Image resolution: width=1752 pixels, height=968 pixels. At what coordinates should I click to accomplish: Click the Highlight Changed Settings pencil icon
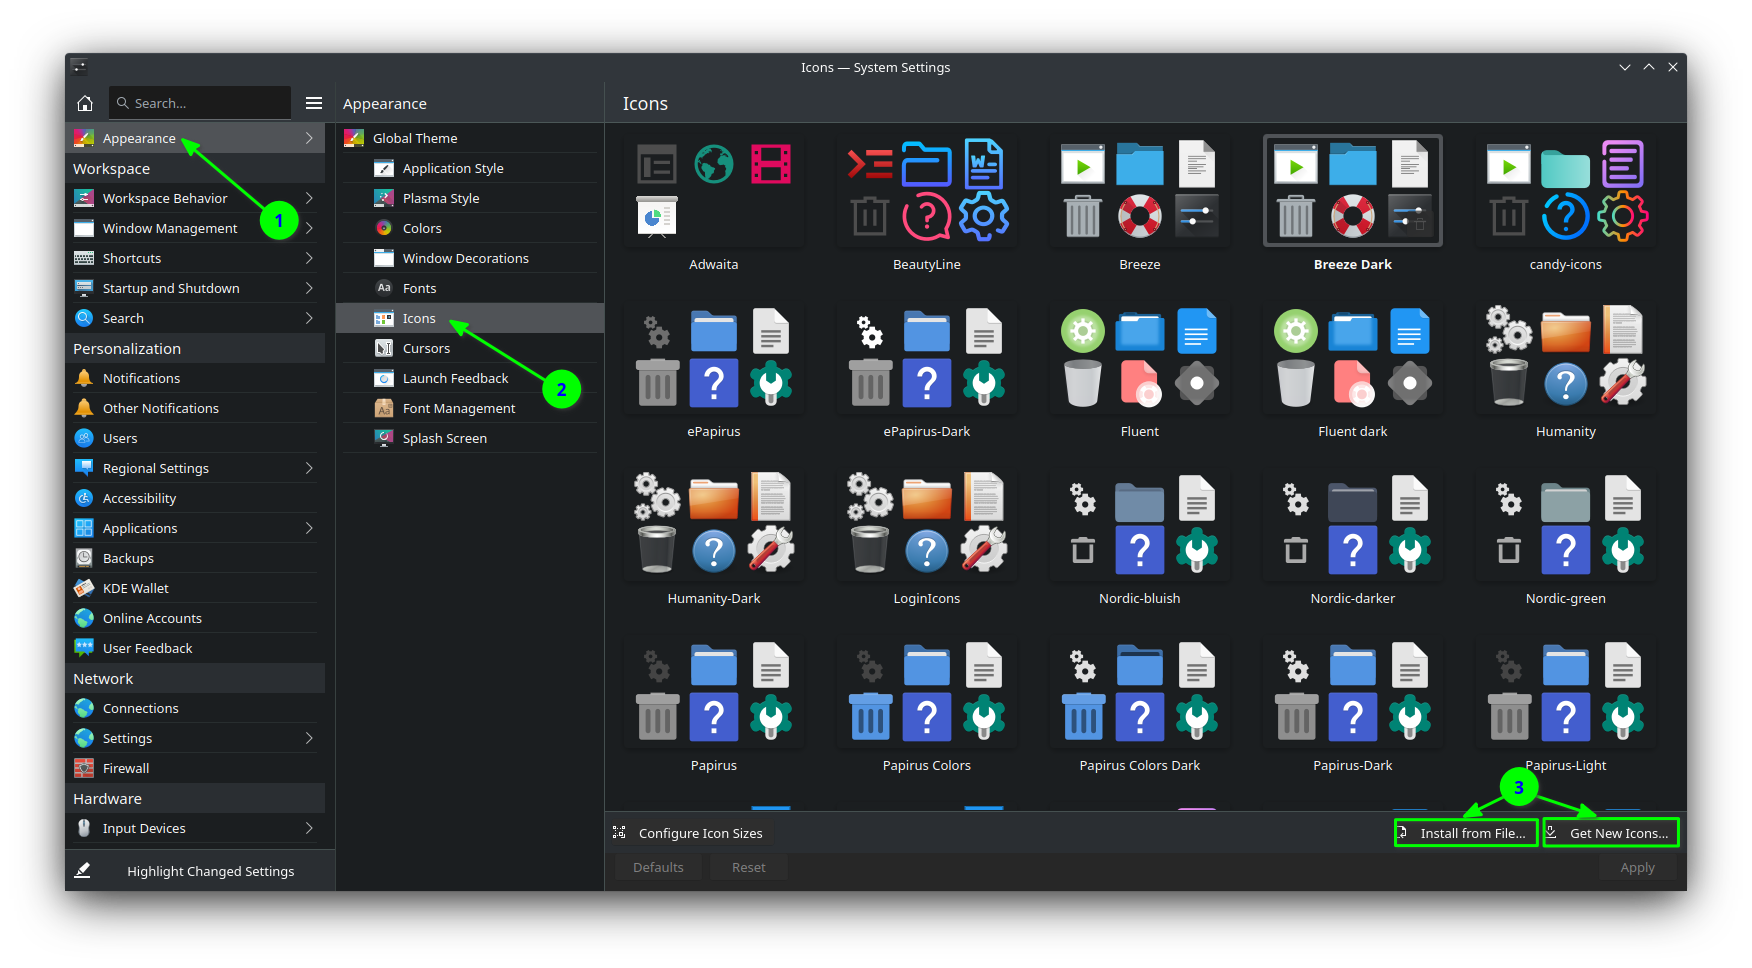(x=83, y=870)
